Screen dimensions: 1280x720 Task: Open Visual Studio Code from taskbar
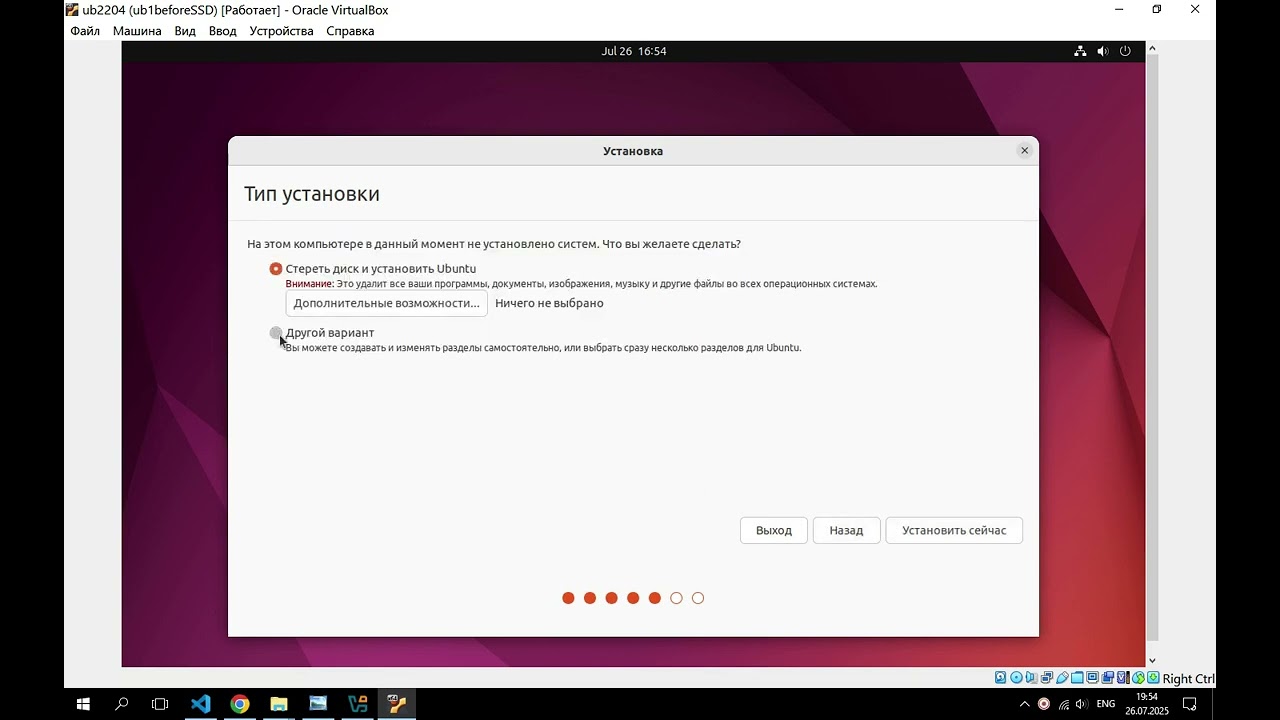pyautogui.click(x=200, y=704)
